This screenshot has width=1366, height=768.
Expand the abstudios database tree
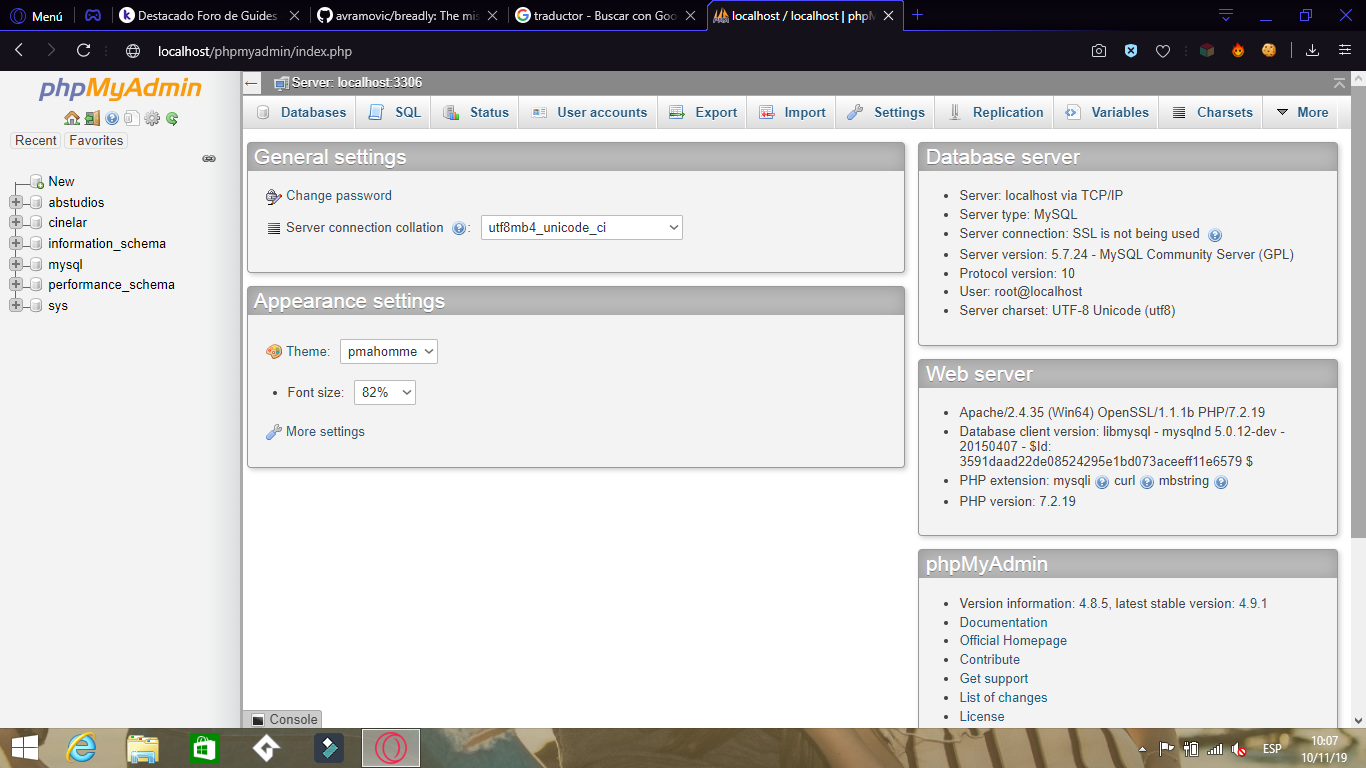coord(16,203)
